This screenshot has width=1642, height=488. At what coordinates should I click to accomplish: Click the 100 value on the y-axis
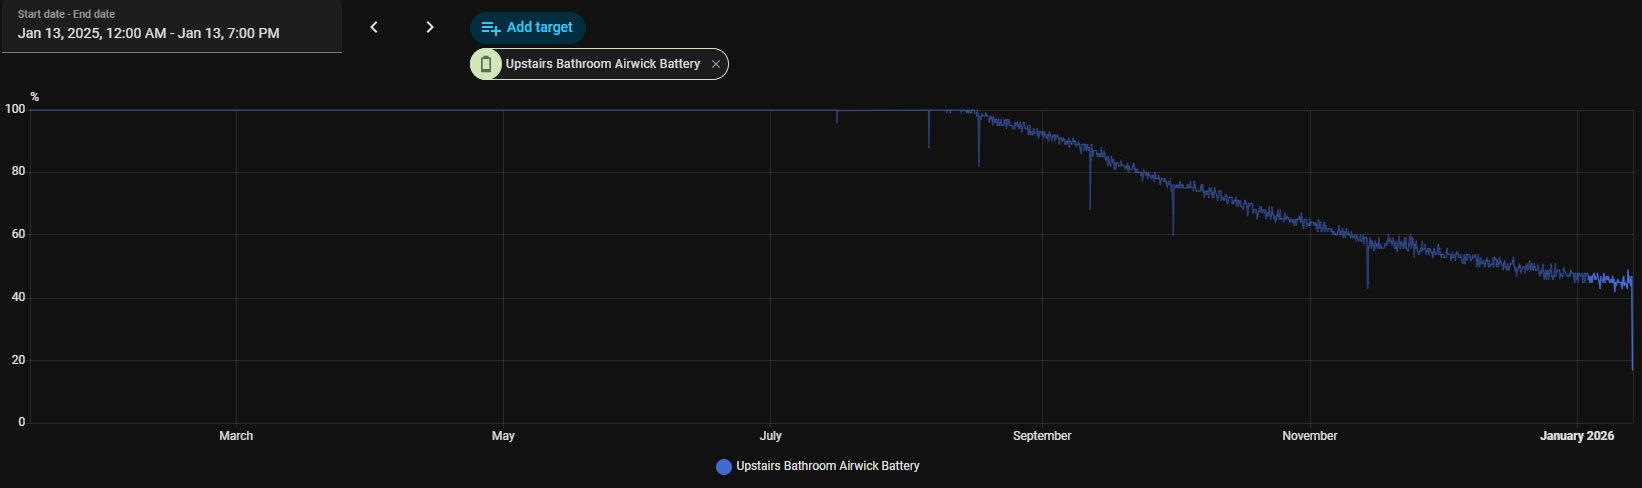click(x=15, y=109)
